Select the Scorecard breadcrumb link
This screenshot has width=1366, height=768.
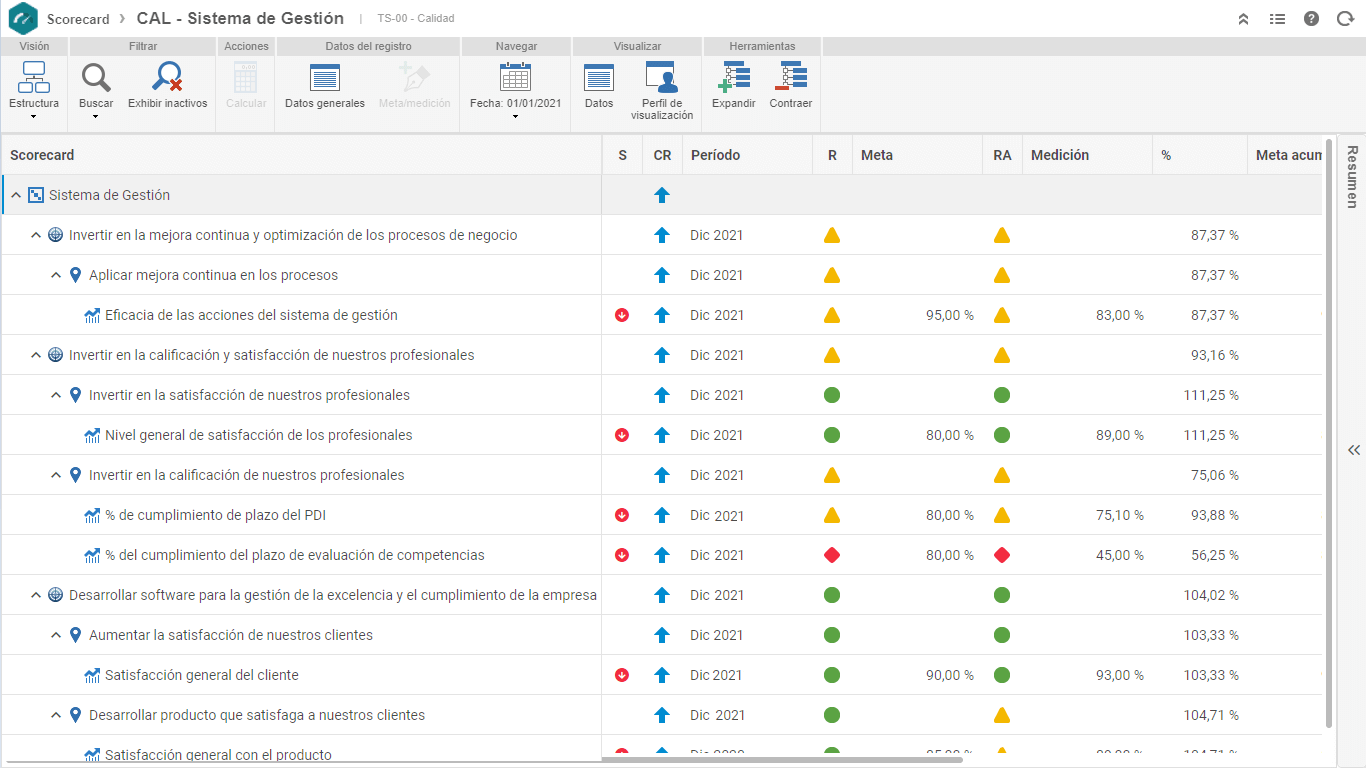point(78,19)
